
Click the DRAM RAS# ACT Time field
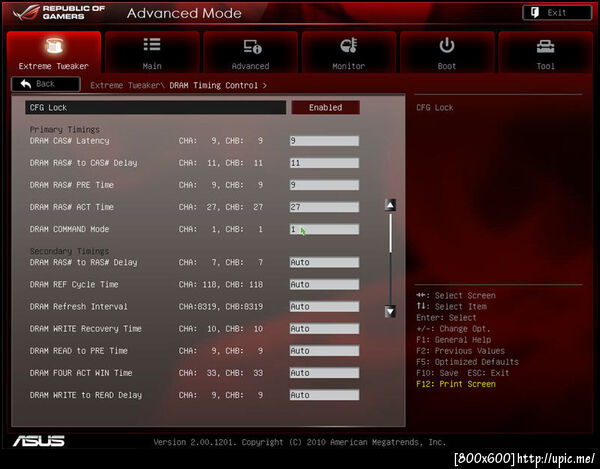pos(324,207)
